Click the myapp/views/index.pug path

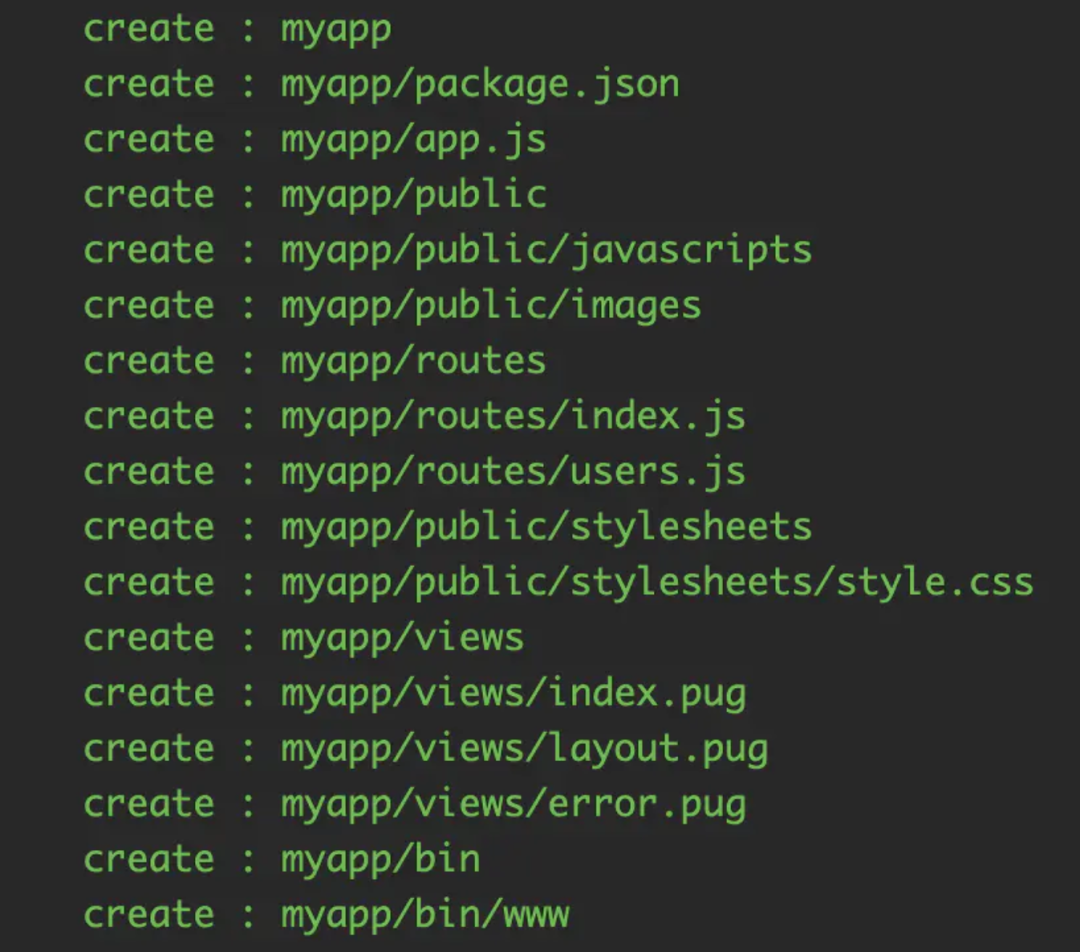pos(512,693)
